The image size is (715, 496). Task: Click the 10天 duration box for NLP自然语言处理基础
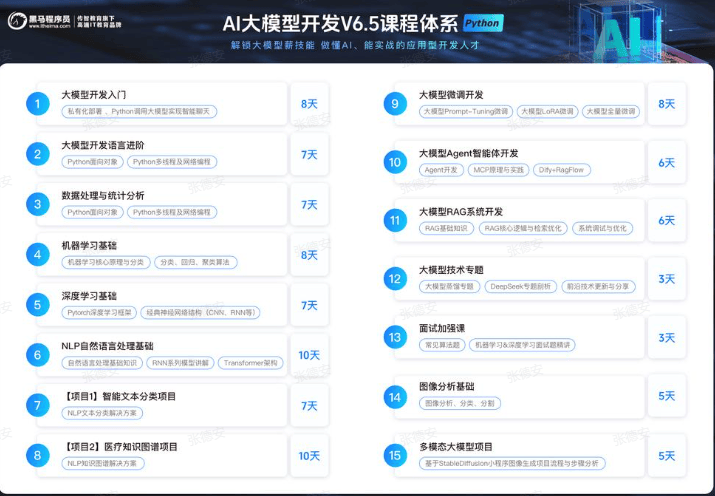(309, 355)
